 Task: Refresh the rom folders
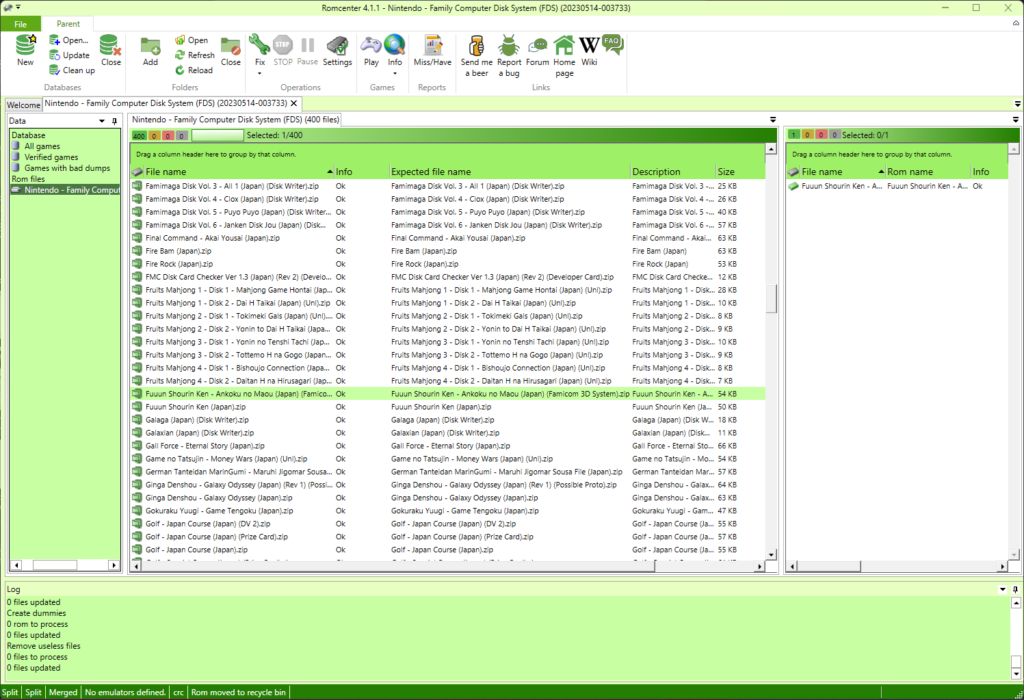pyautogui.click(x=195, y=56)
